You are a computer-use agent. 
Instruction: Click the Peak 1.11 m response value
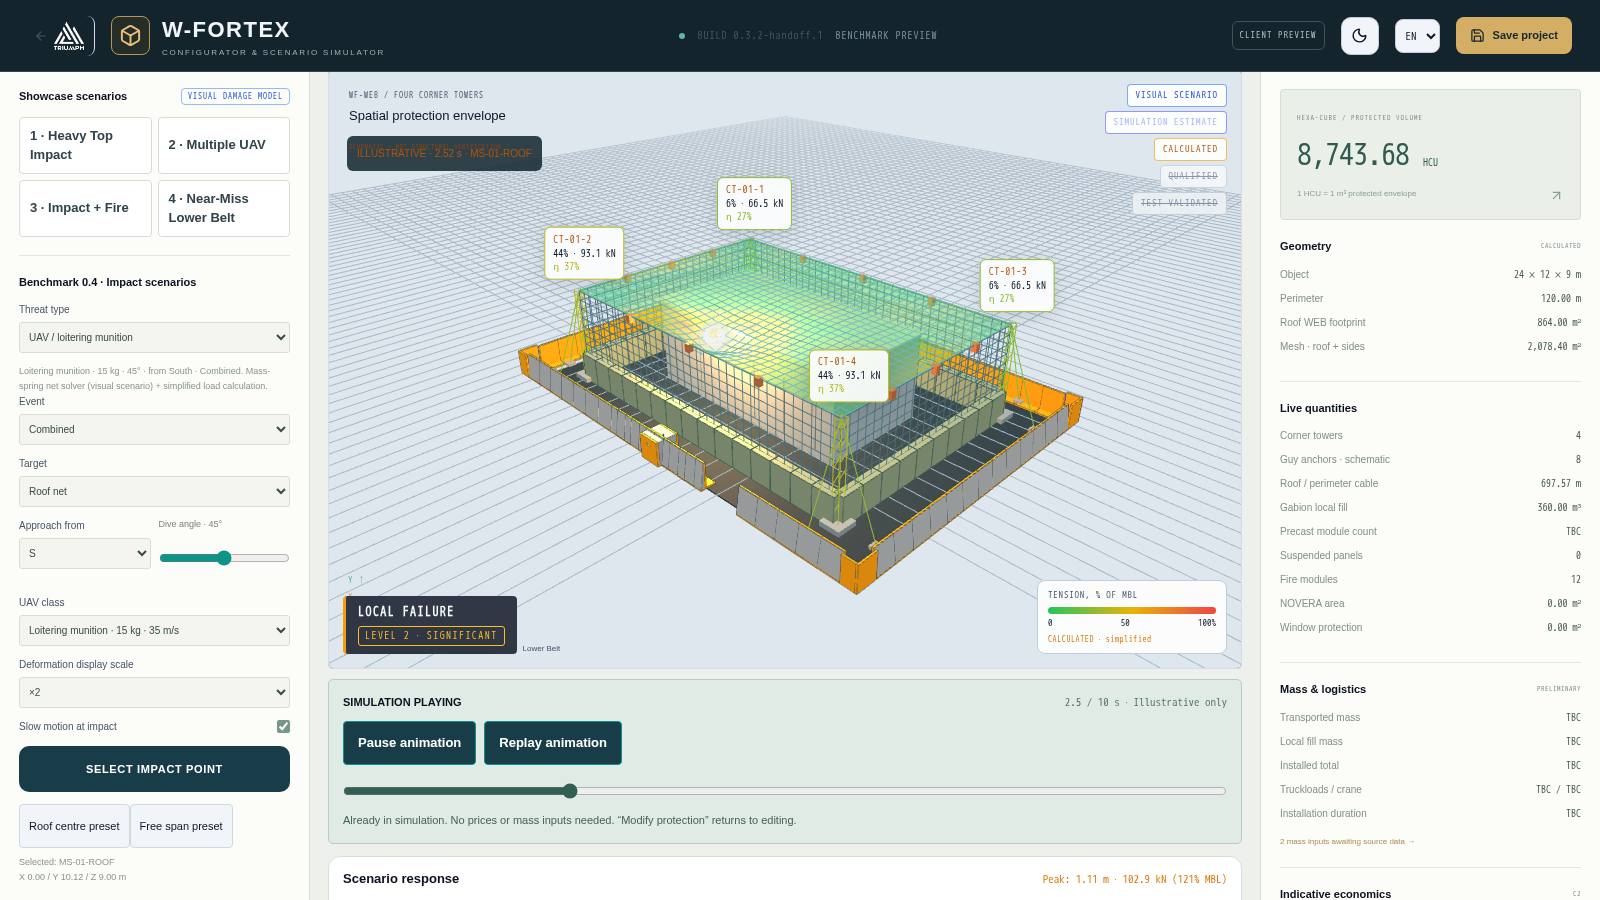[x=1134, y=880]
